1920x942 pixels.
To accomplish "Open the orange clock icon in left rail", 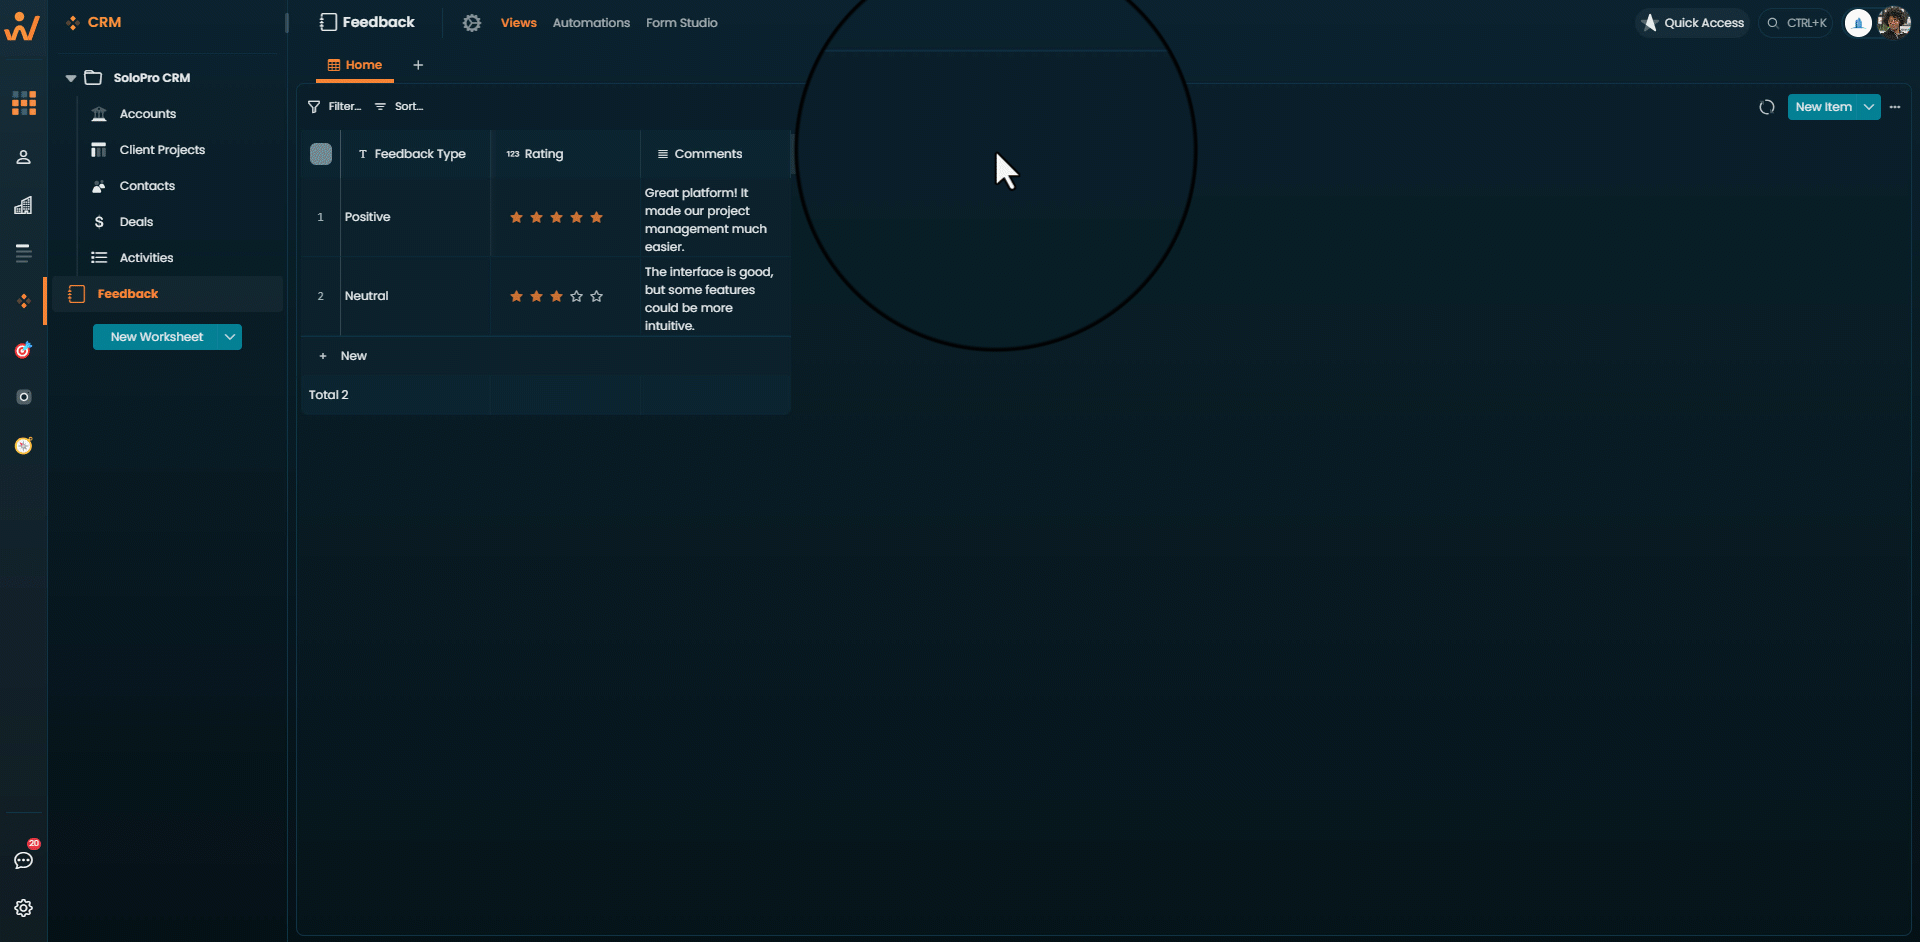I will [x=24, y=445].
